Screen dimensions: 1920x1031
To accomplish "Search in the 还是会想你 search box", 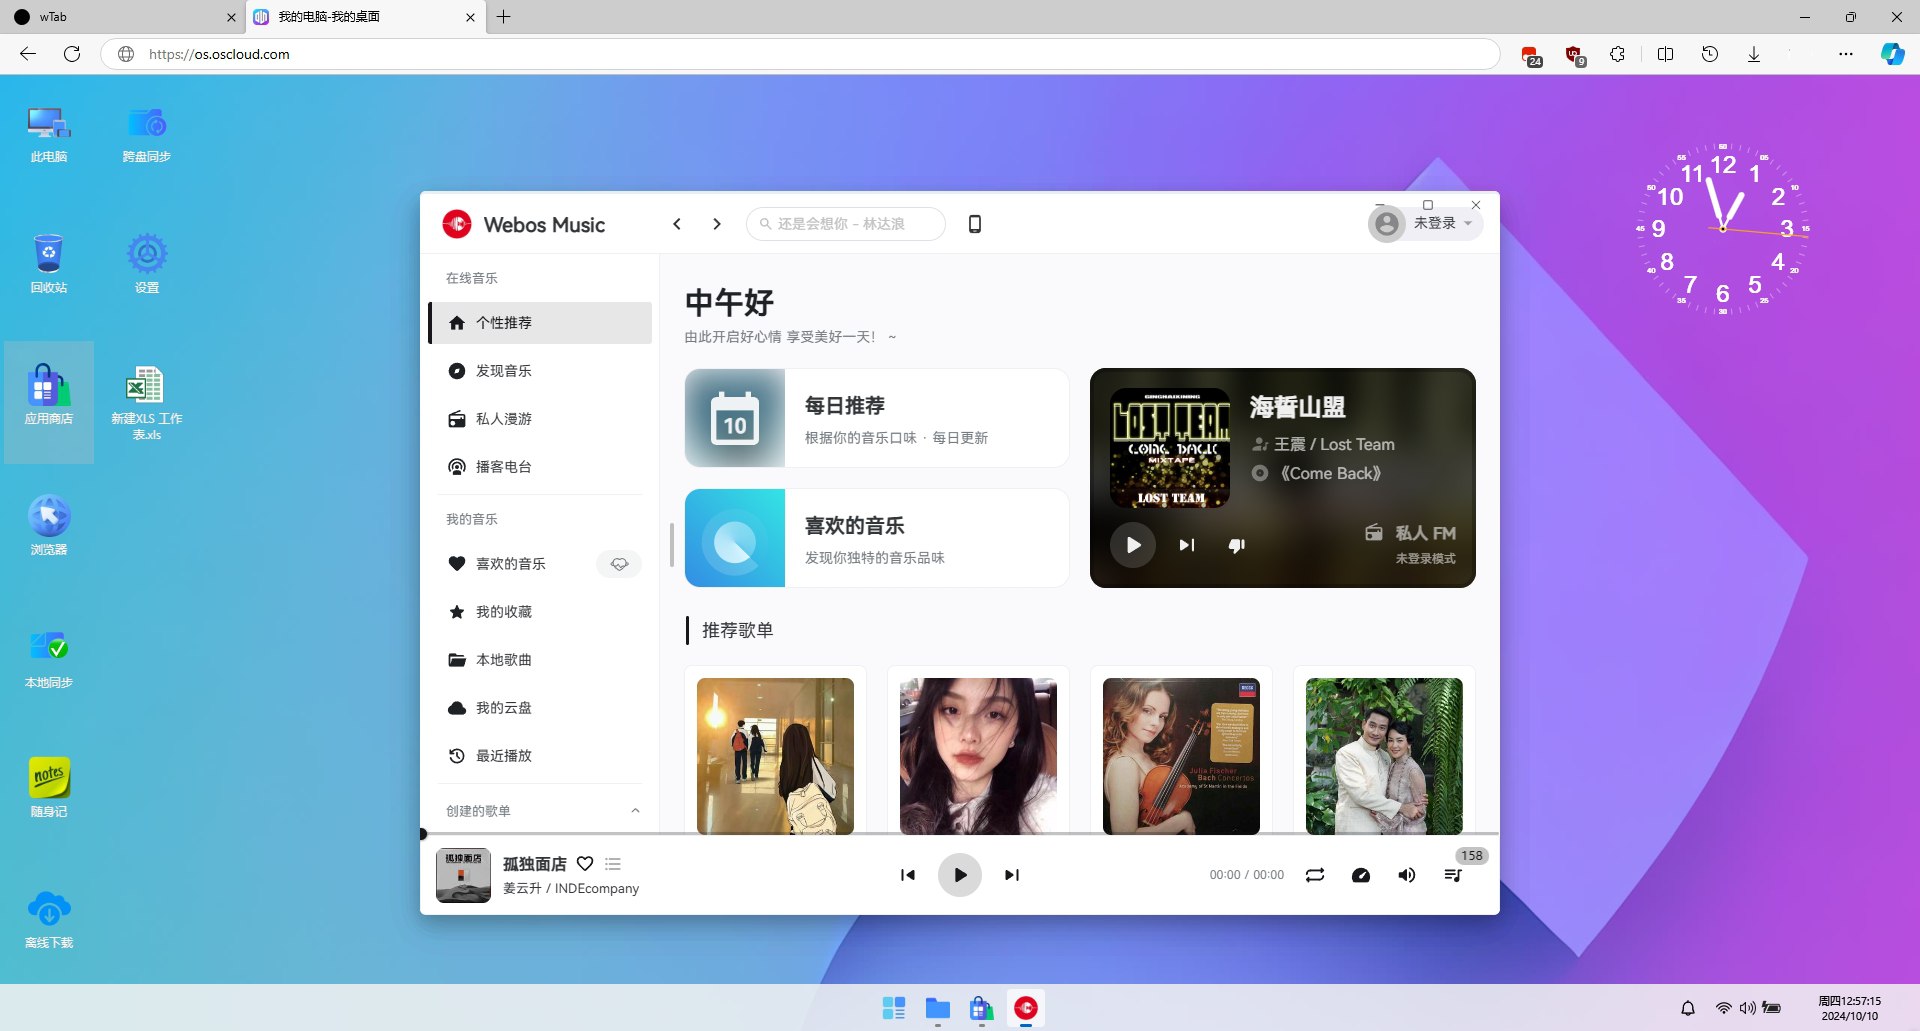I will click(846, 224).
